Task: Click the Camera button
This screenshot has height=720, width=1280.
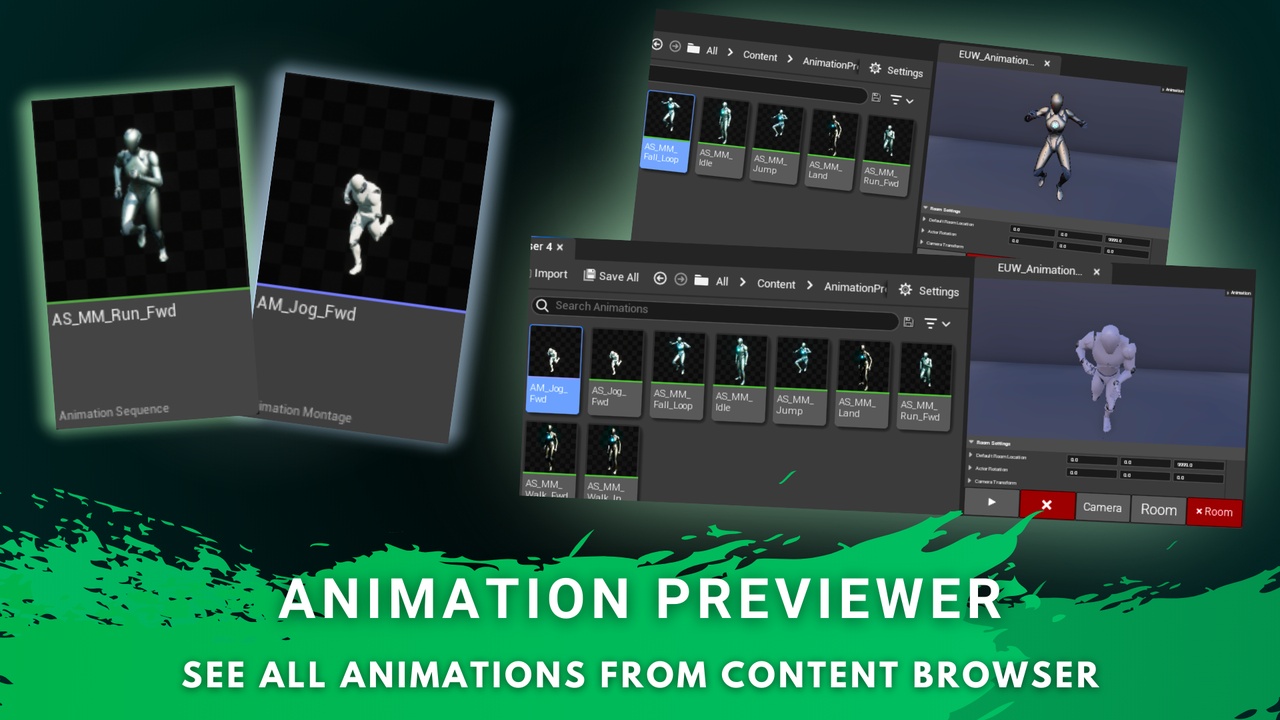Action: click(x=1102, y=508)
